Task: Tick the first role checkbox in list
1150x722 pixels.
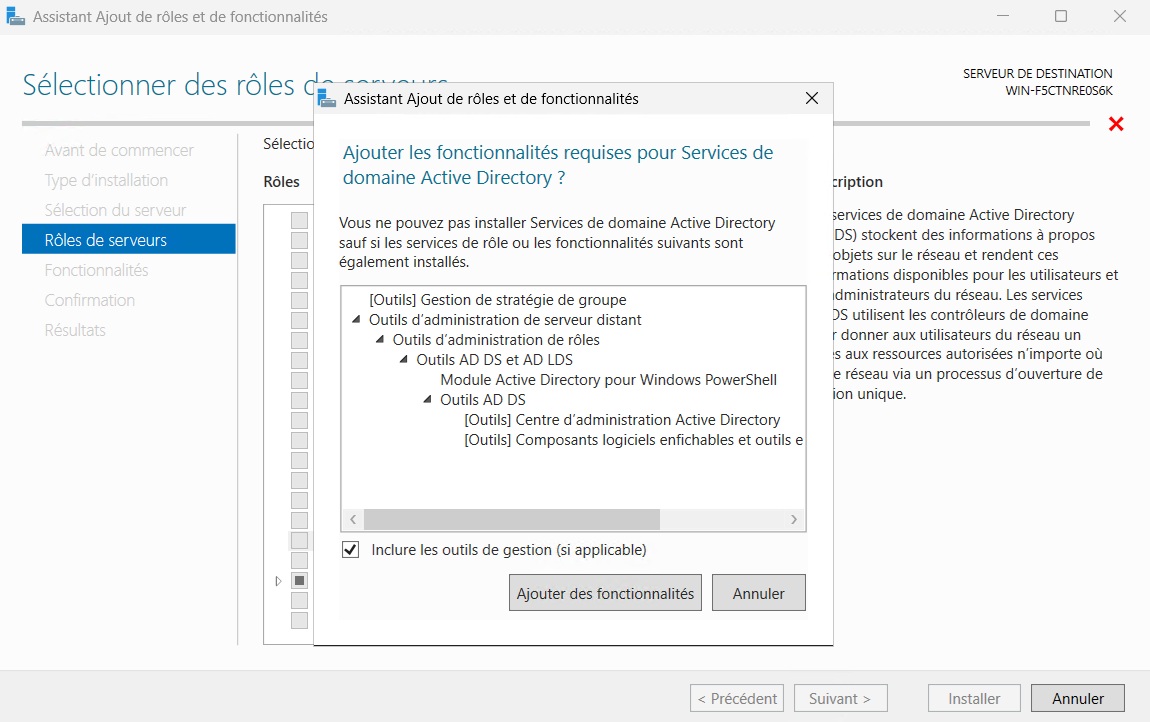Action: coord(299,220)
